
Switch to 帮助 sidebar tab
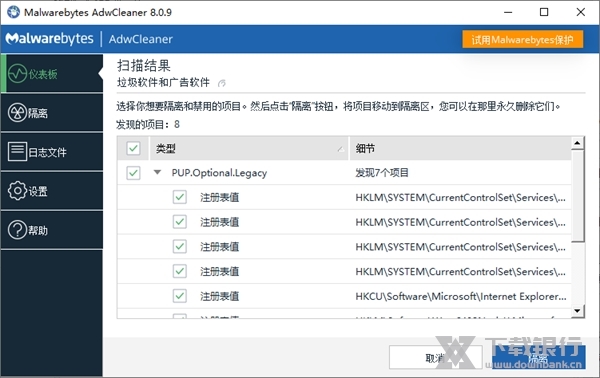(x=52, y=230)
